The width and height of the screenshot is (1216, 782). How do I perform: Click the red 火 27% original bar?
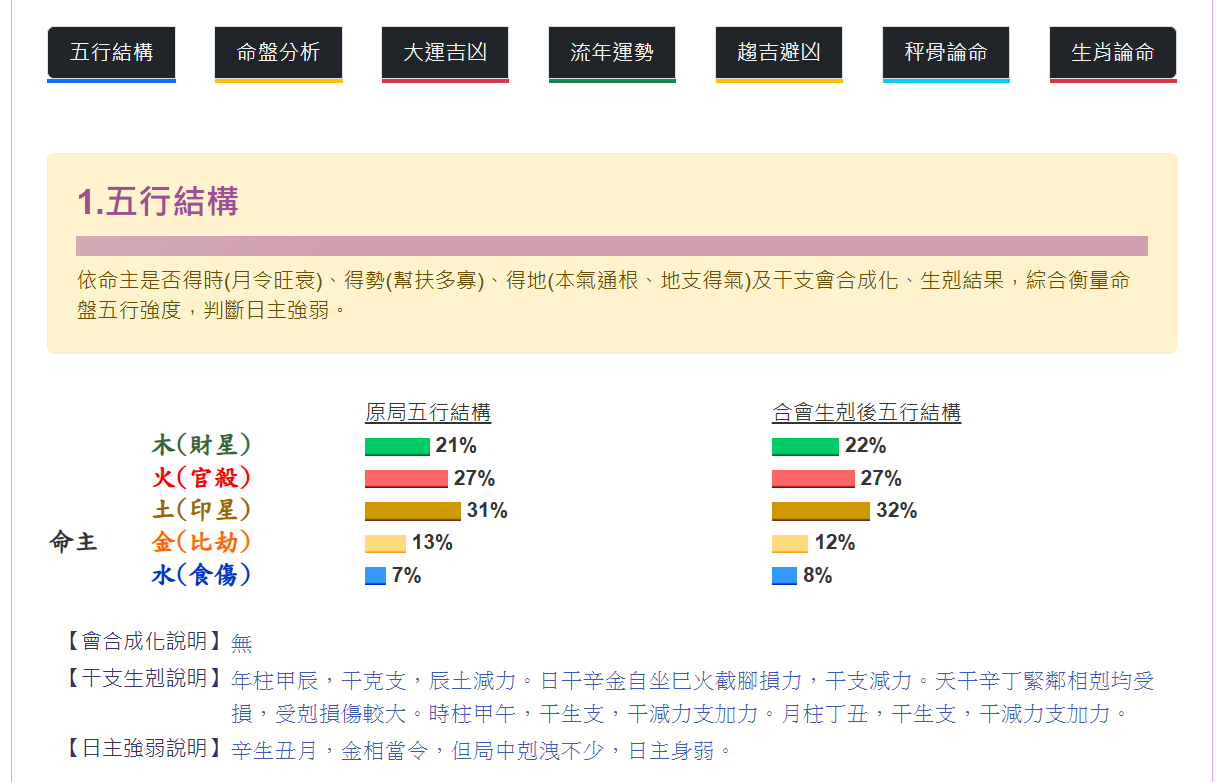pos(406,479)
